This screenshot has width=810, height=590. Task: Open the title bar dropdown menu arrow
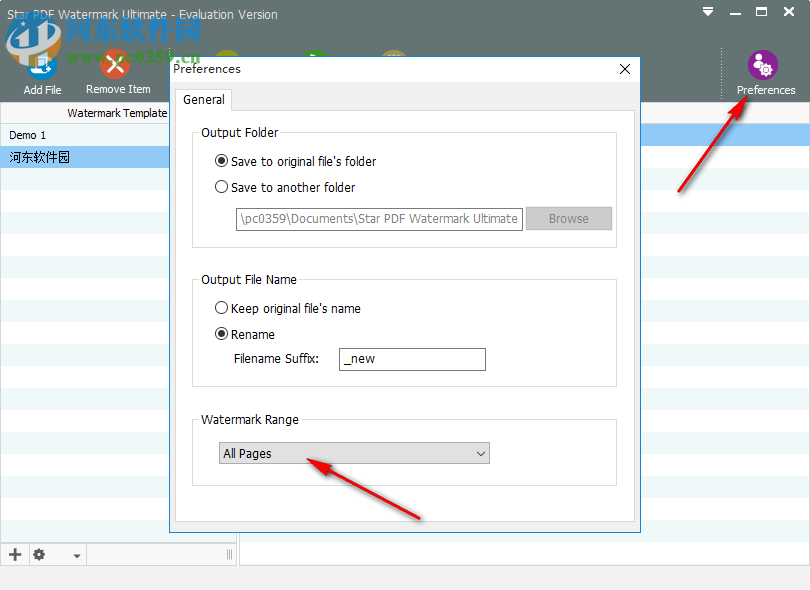pos(708,11)
